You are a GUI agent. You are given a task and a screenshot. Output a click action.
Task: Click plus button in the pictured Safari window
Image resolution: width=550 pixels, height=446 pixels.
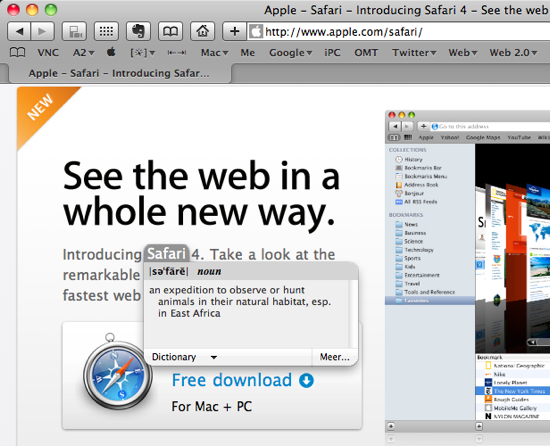(x=424, y=126)
